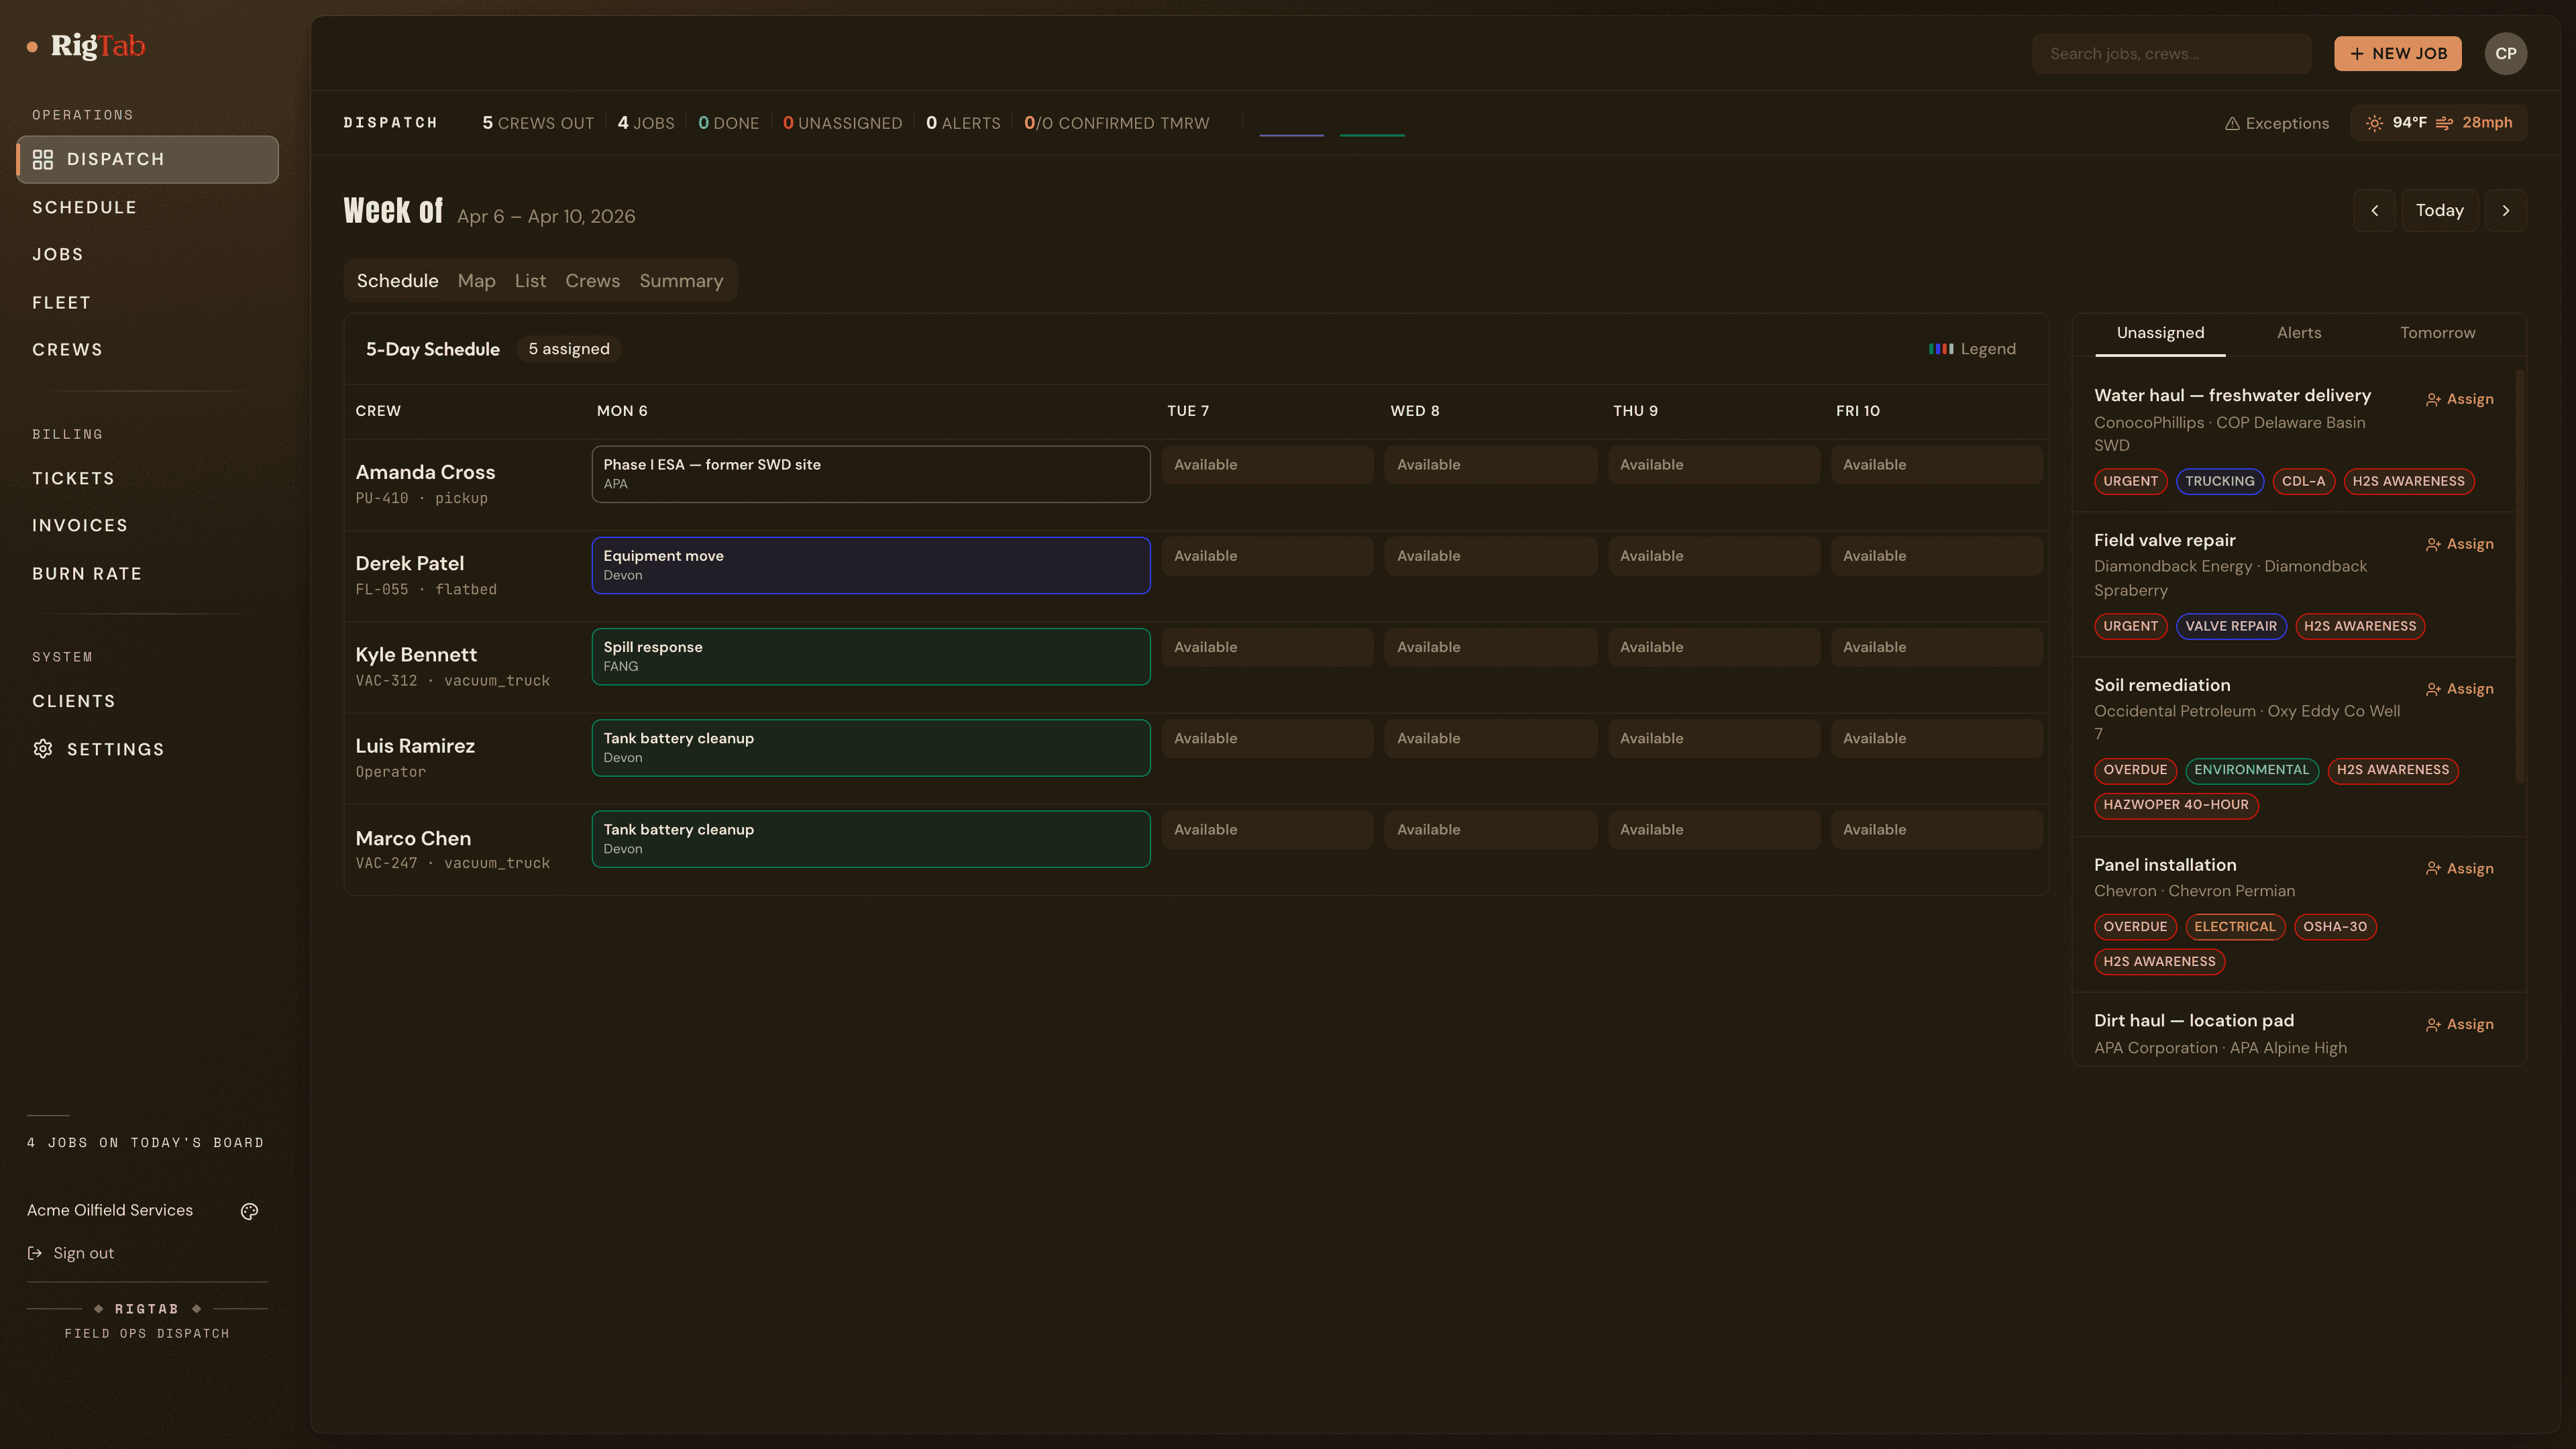The image size is (2576, 1449).
Task: Assign the Soil remediation job
Action: [2460, 689]
